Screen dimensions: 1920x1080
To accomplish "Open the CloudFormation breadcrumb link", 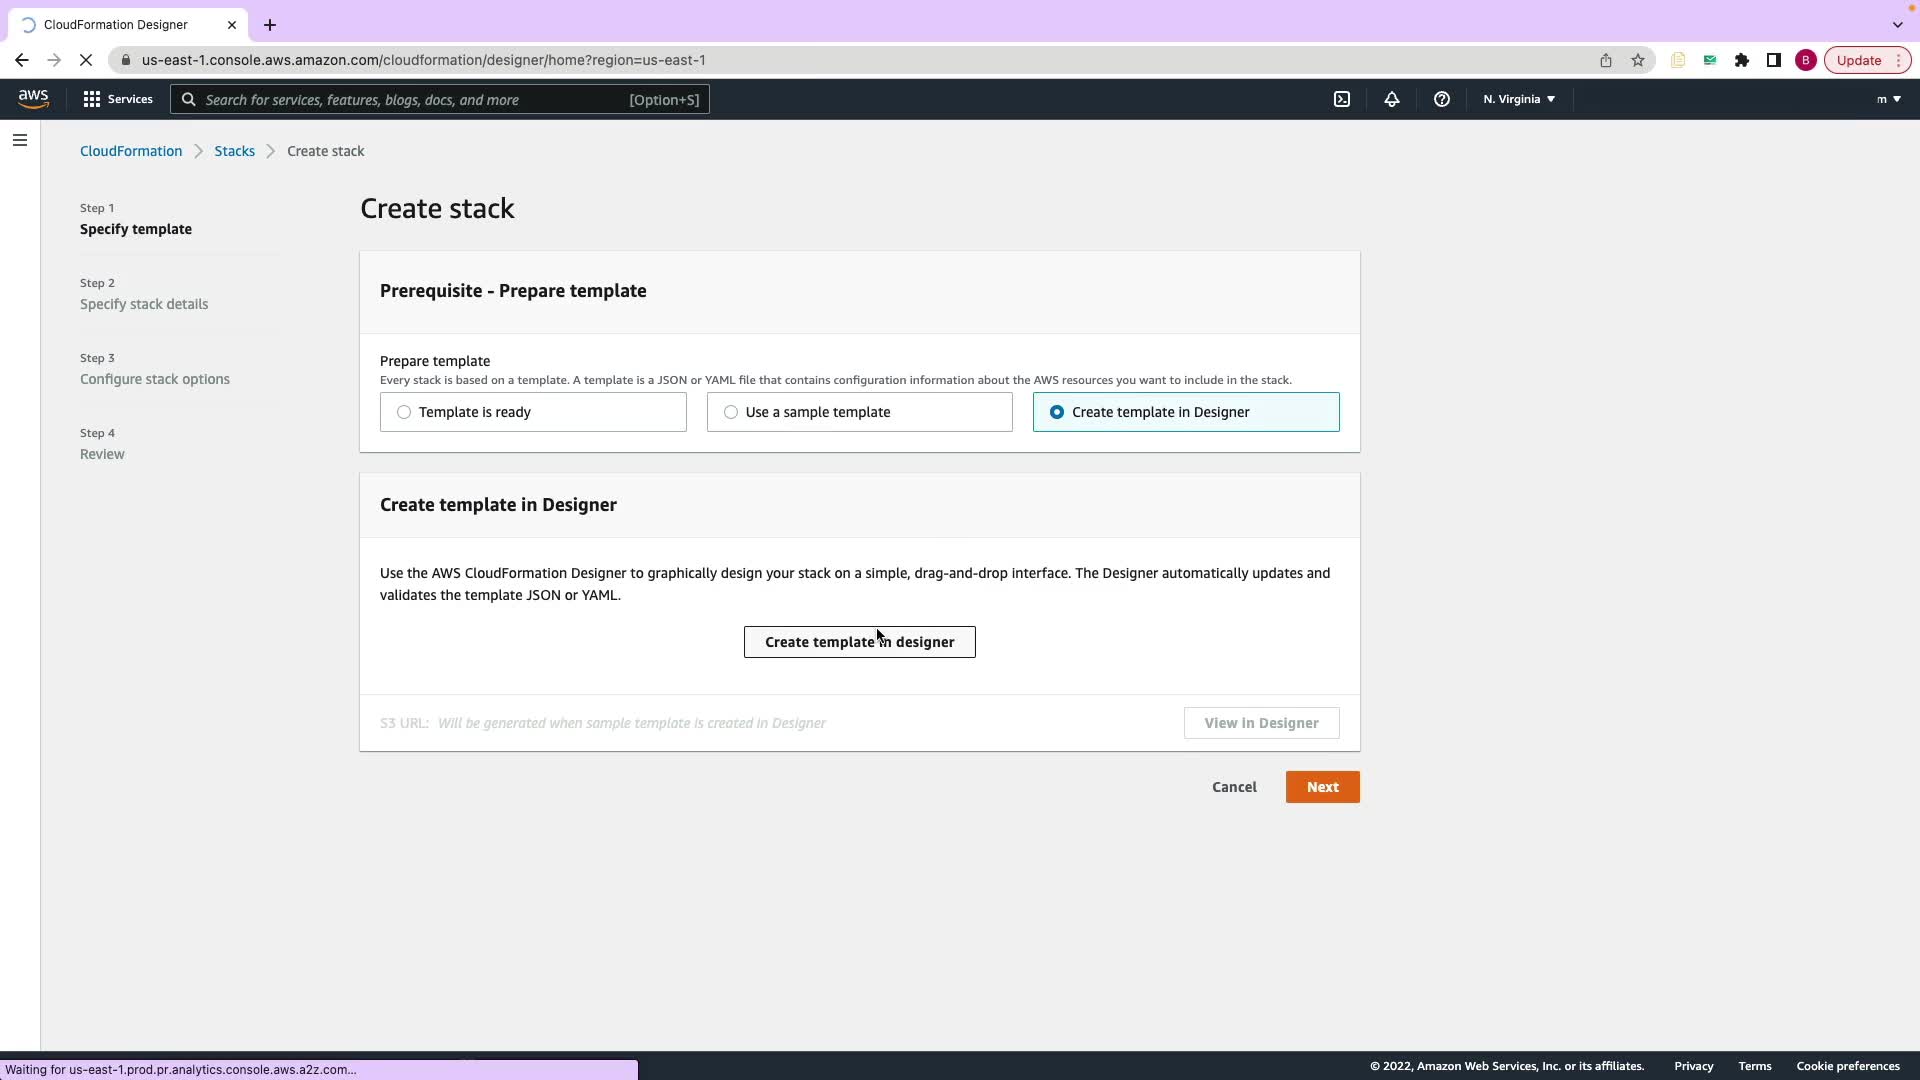I will [x=131, y=151].
